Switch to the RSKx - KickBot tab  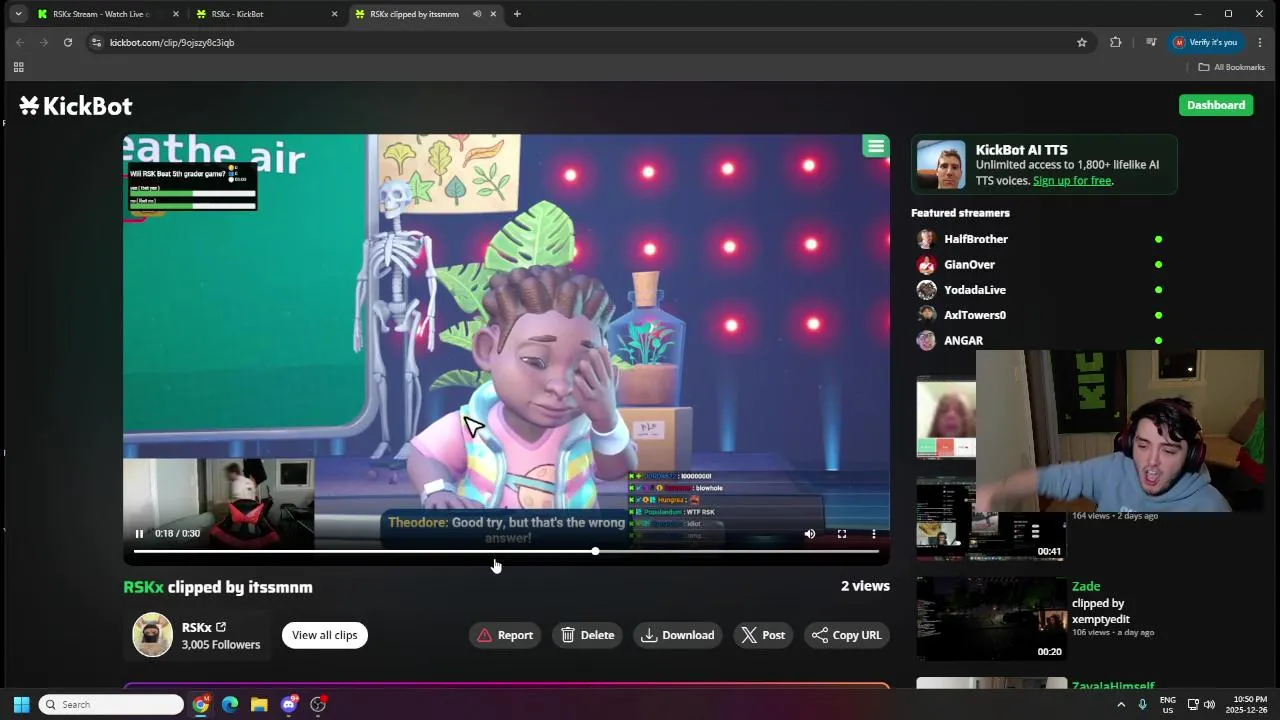(265, 14)
